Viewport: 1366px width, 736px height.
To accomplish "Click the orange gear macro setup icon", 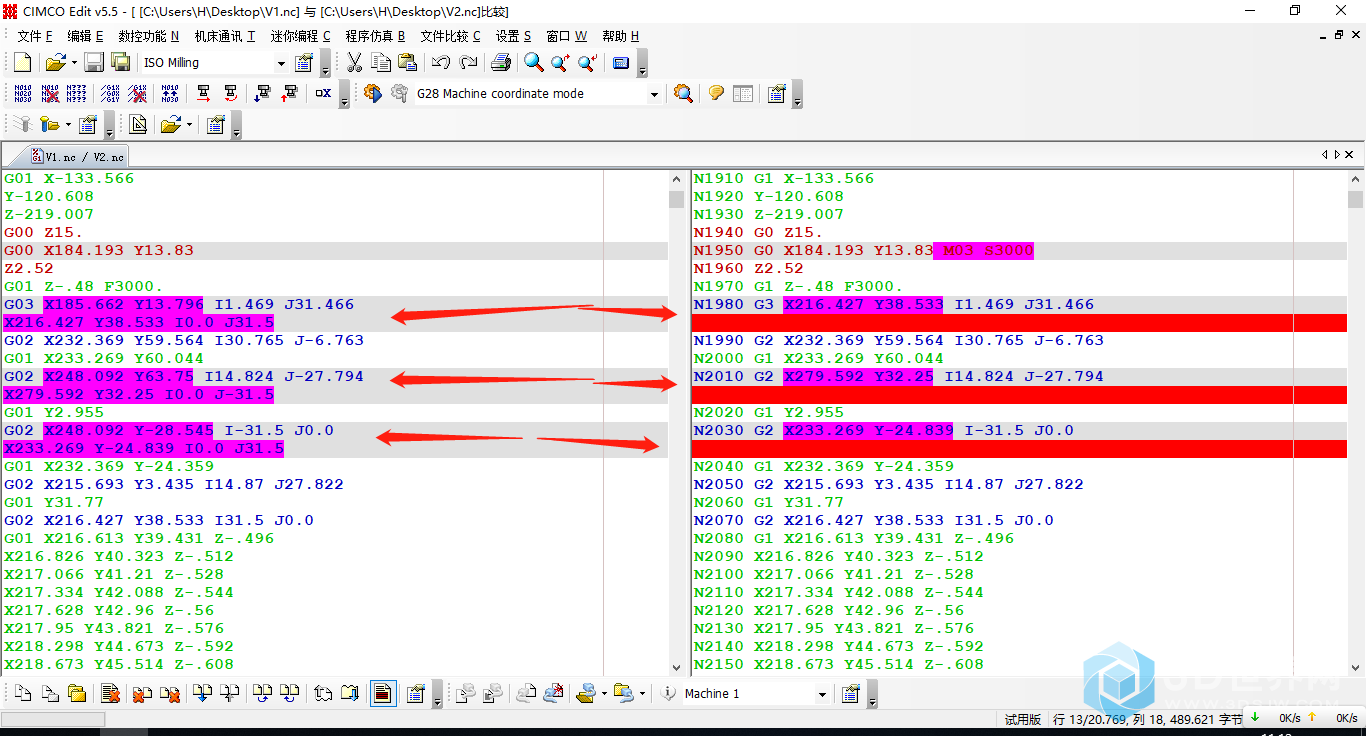I will (373, 93).
